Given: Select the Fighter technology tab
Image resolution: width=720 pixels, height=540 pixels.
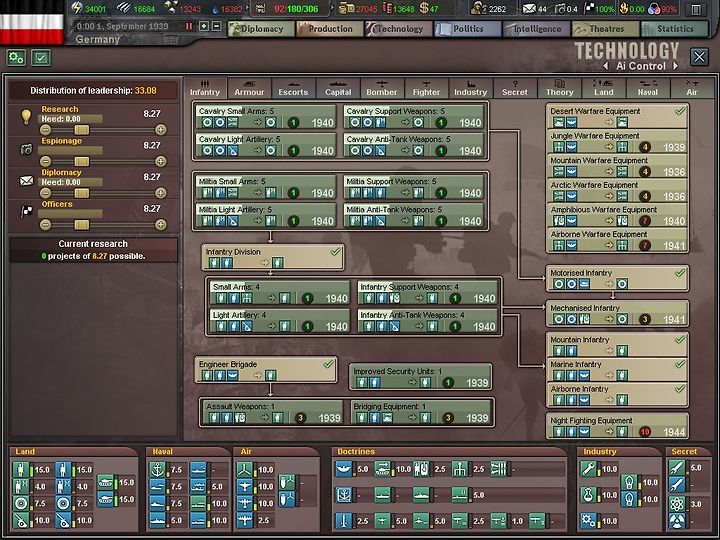Looking at the screenshot, I should point(426,87).
